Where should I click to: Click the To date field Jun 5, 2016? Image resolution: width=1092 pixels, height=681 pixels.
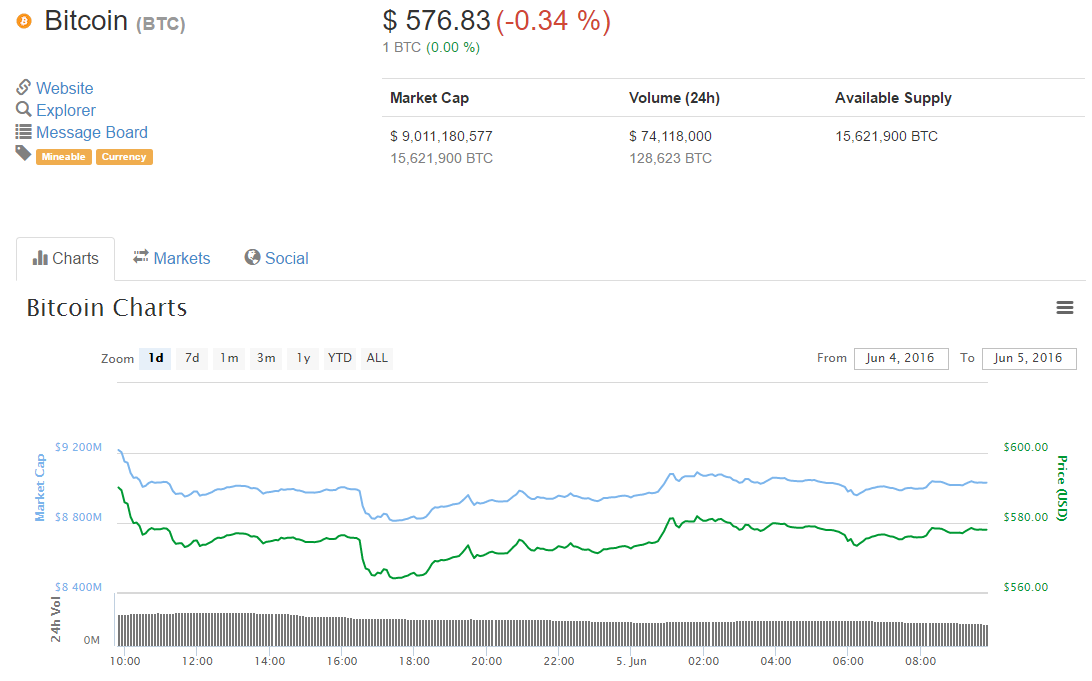click(x=1028, y=358)
